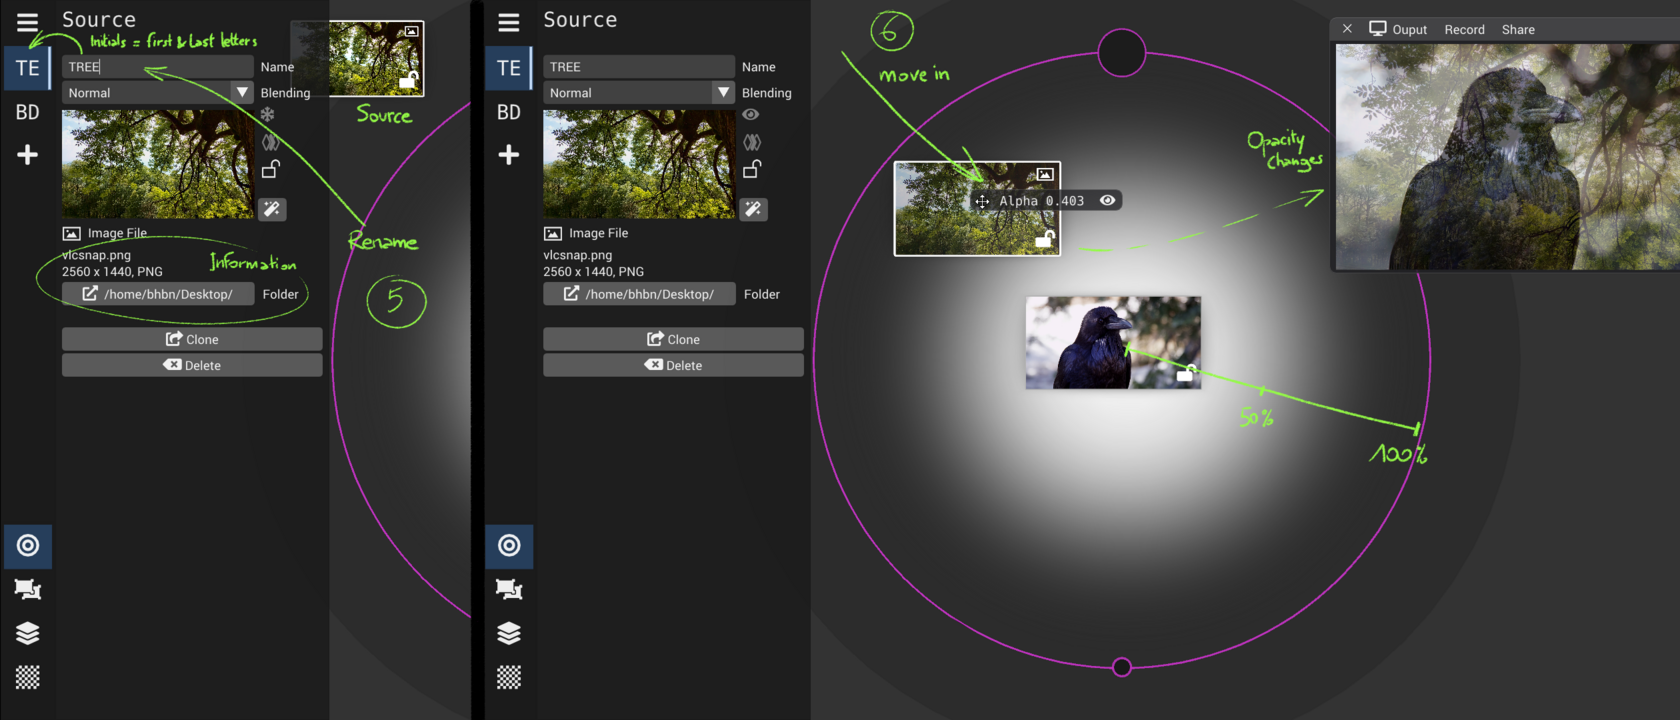The width and height of the screenshot is (1680, 720).
Task: Click the mirror flip icon in the right panel
Action: point(752,142)
